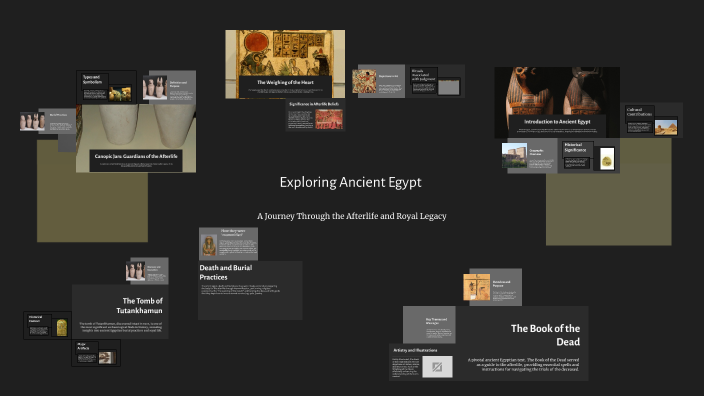
Task: Open 'Significance in Afterlife Beliefs' subtopic
Action: pyautogui.click(x=315, y=115)
